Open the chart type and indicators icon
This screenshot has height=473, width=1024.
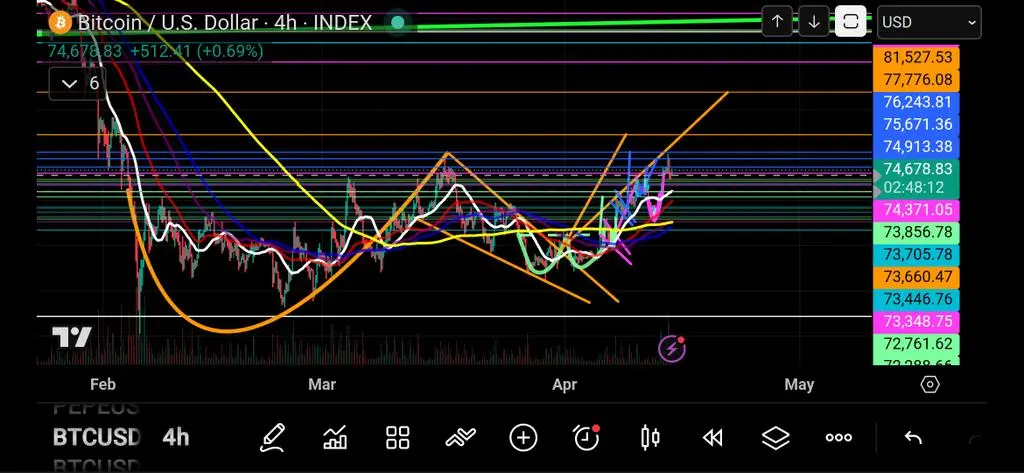(335, 438)
